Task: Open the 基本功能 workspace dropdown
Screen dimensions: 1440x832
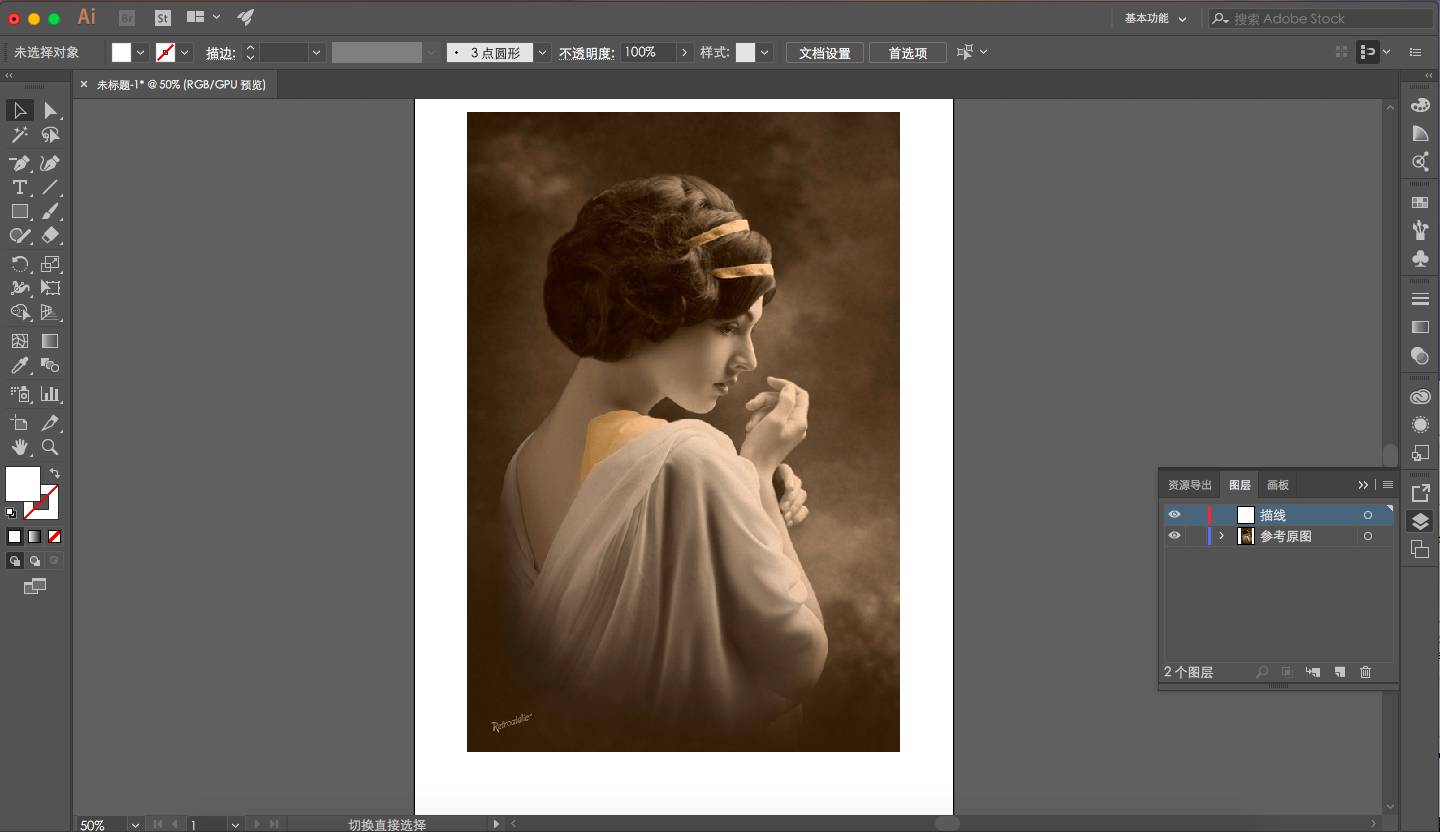Action: pyautogui.click(x=1155, y=18)
